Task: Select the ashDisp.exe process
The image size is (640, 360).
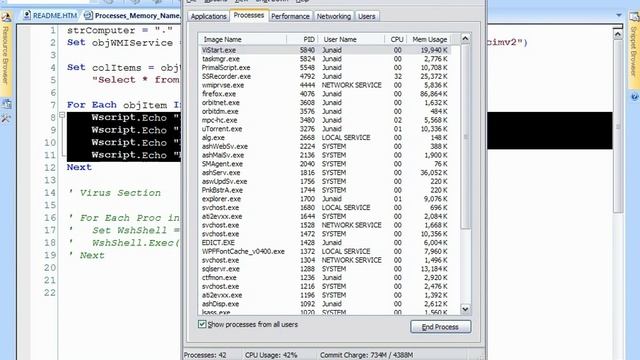Action: click(325, 304)
